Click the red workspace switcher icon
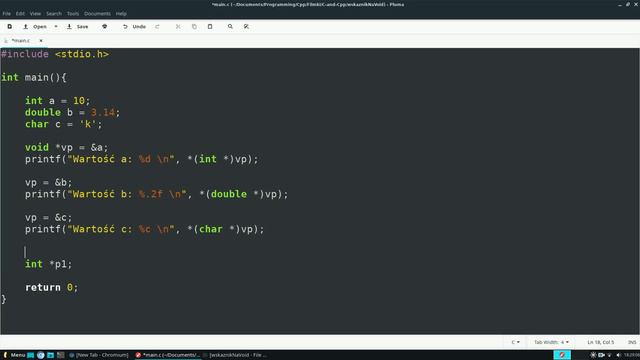This screenshot has height=360, width=640. pos(562,355)
